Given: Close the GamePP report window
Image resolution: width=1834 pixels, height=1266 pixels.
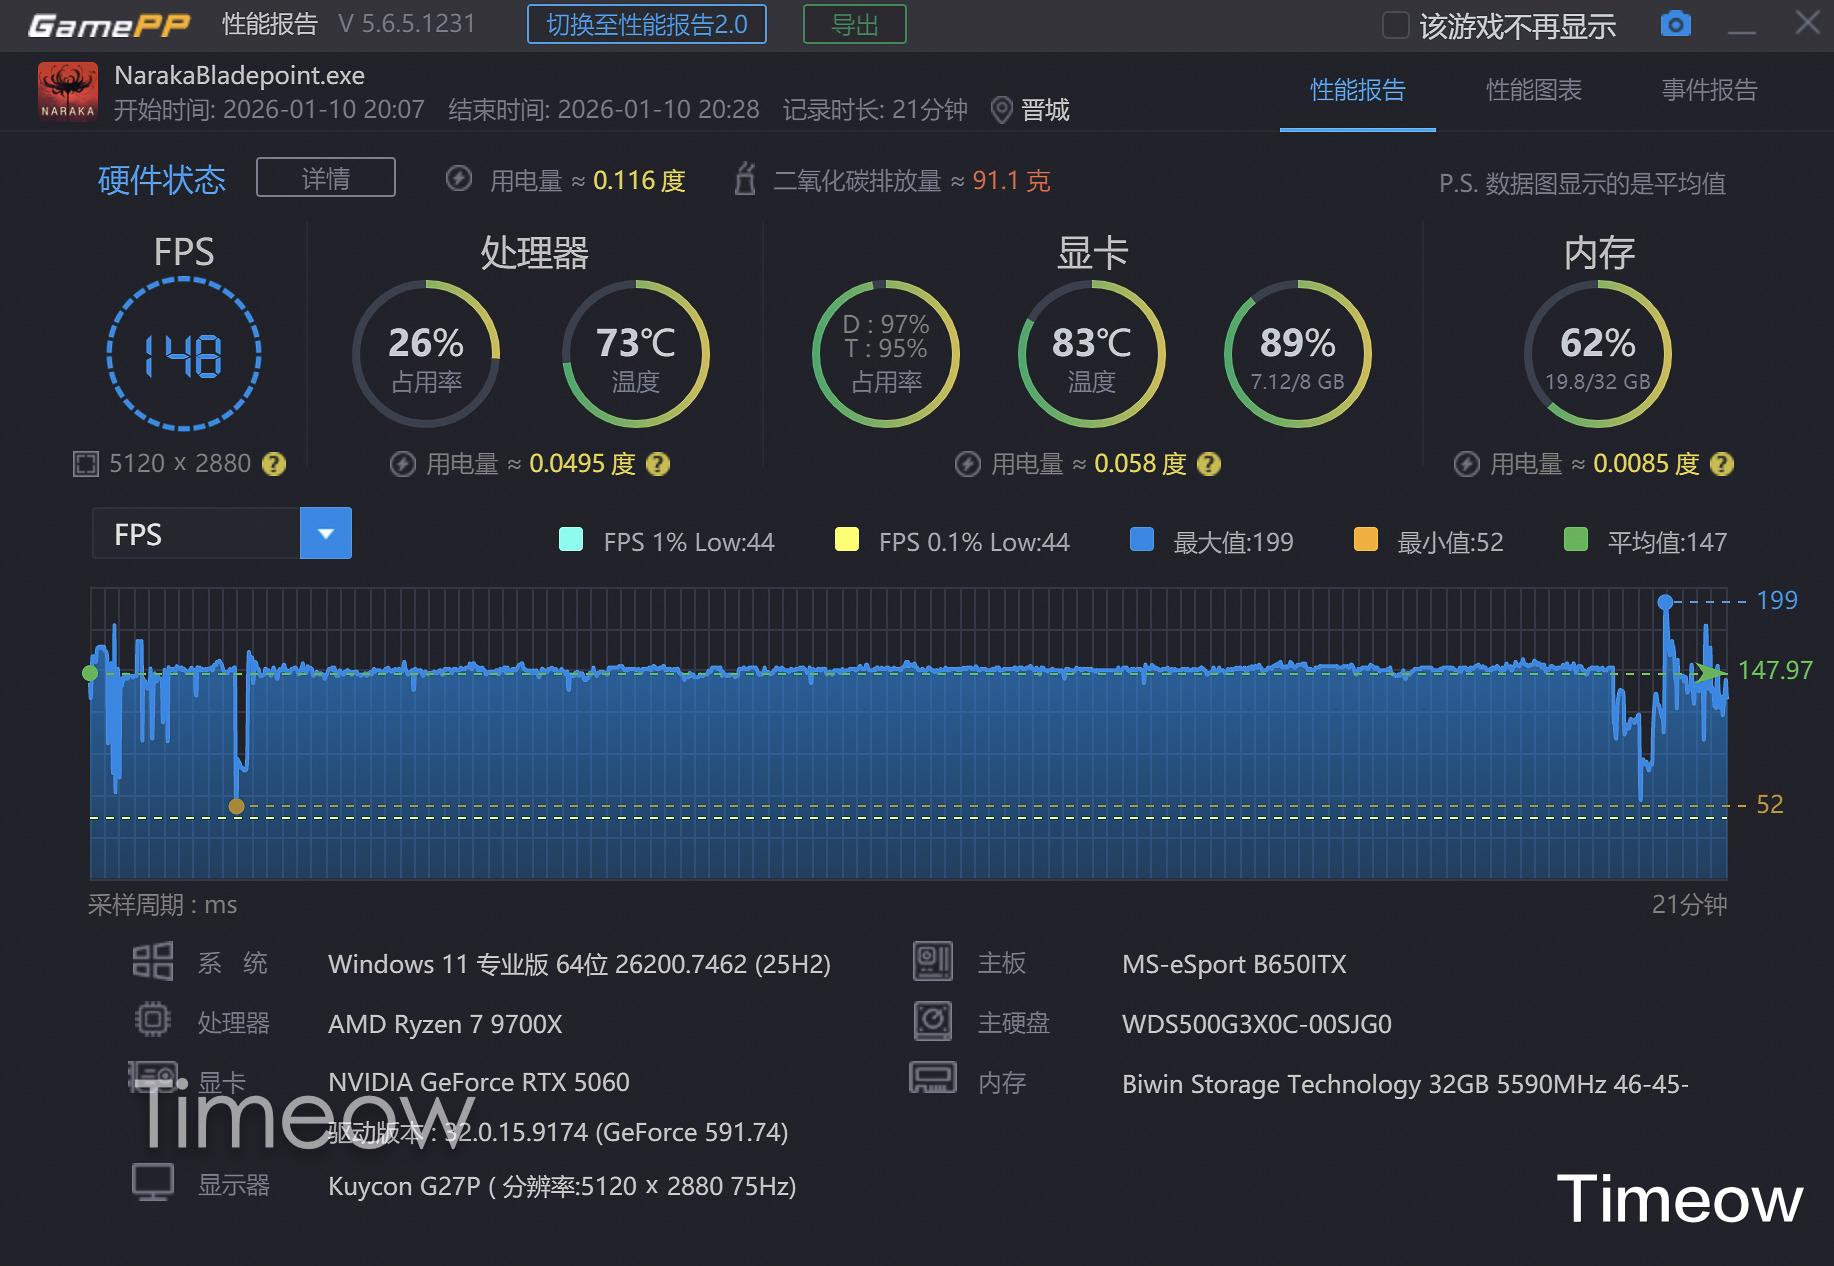Looking at the screenshot, I should 1807,23.
